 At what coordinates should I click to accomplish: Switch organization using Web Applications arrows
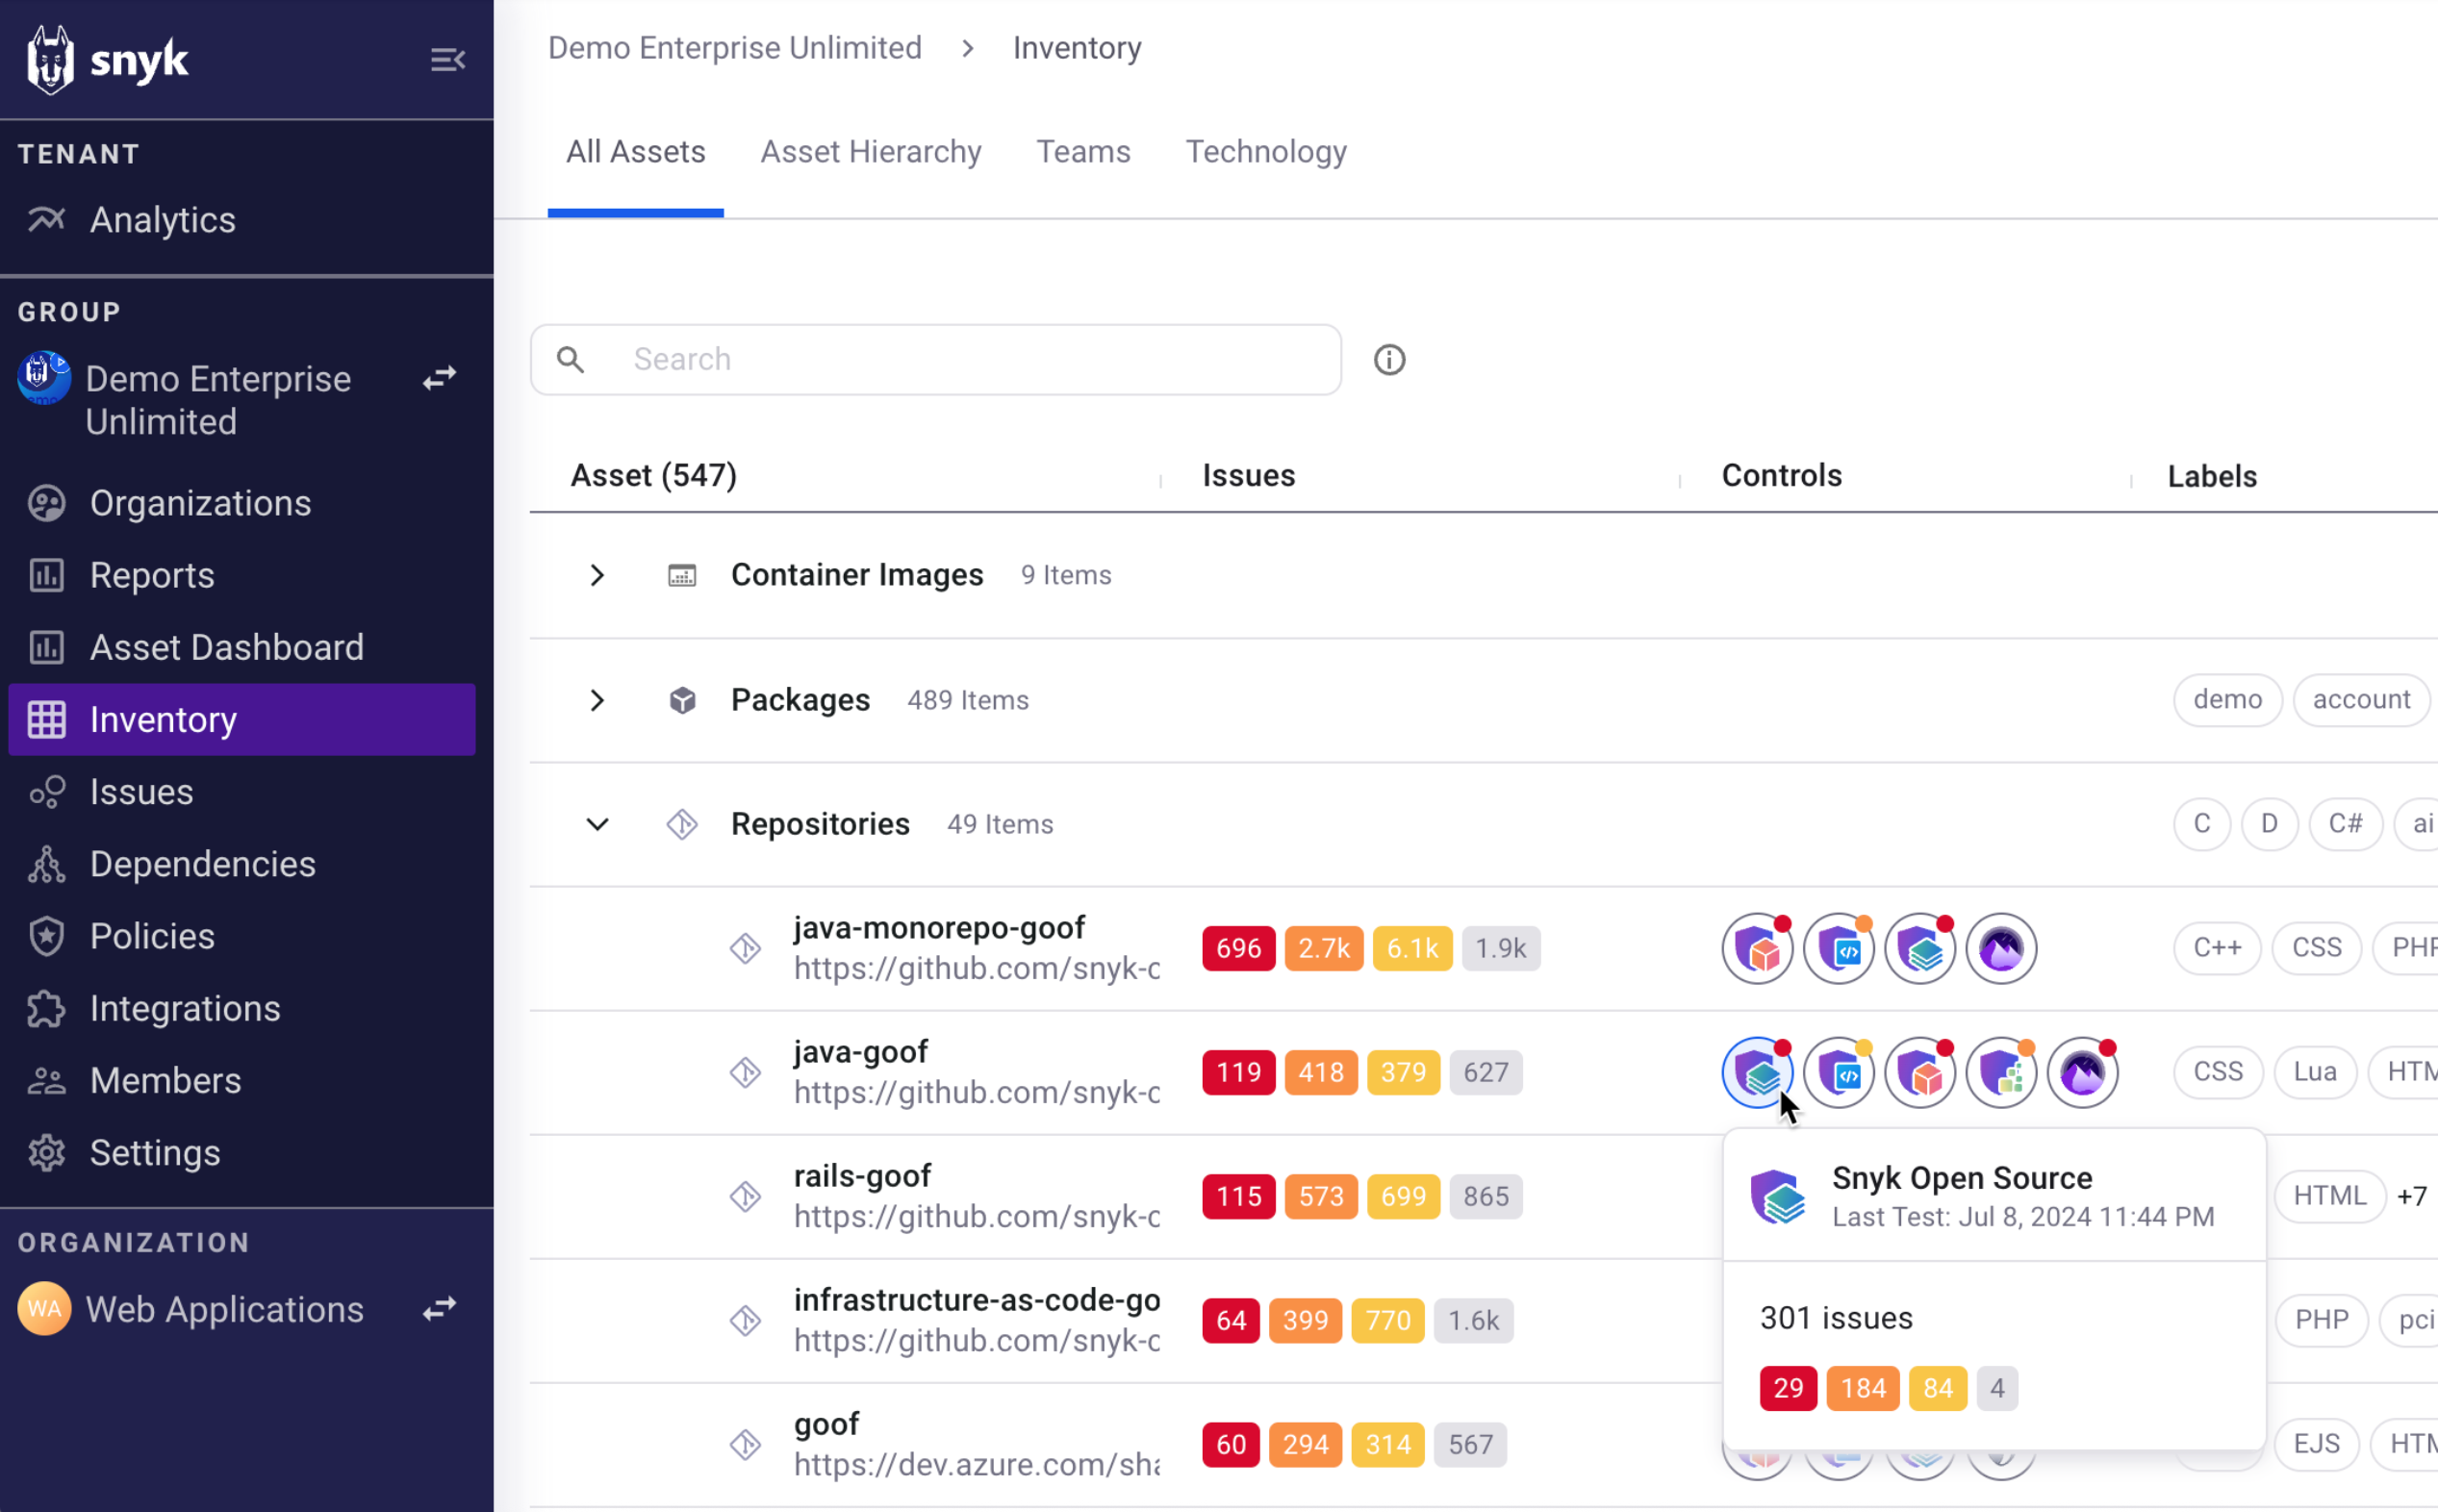click(x=439, y=1309)
